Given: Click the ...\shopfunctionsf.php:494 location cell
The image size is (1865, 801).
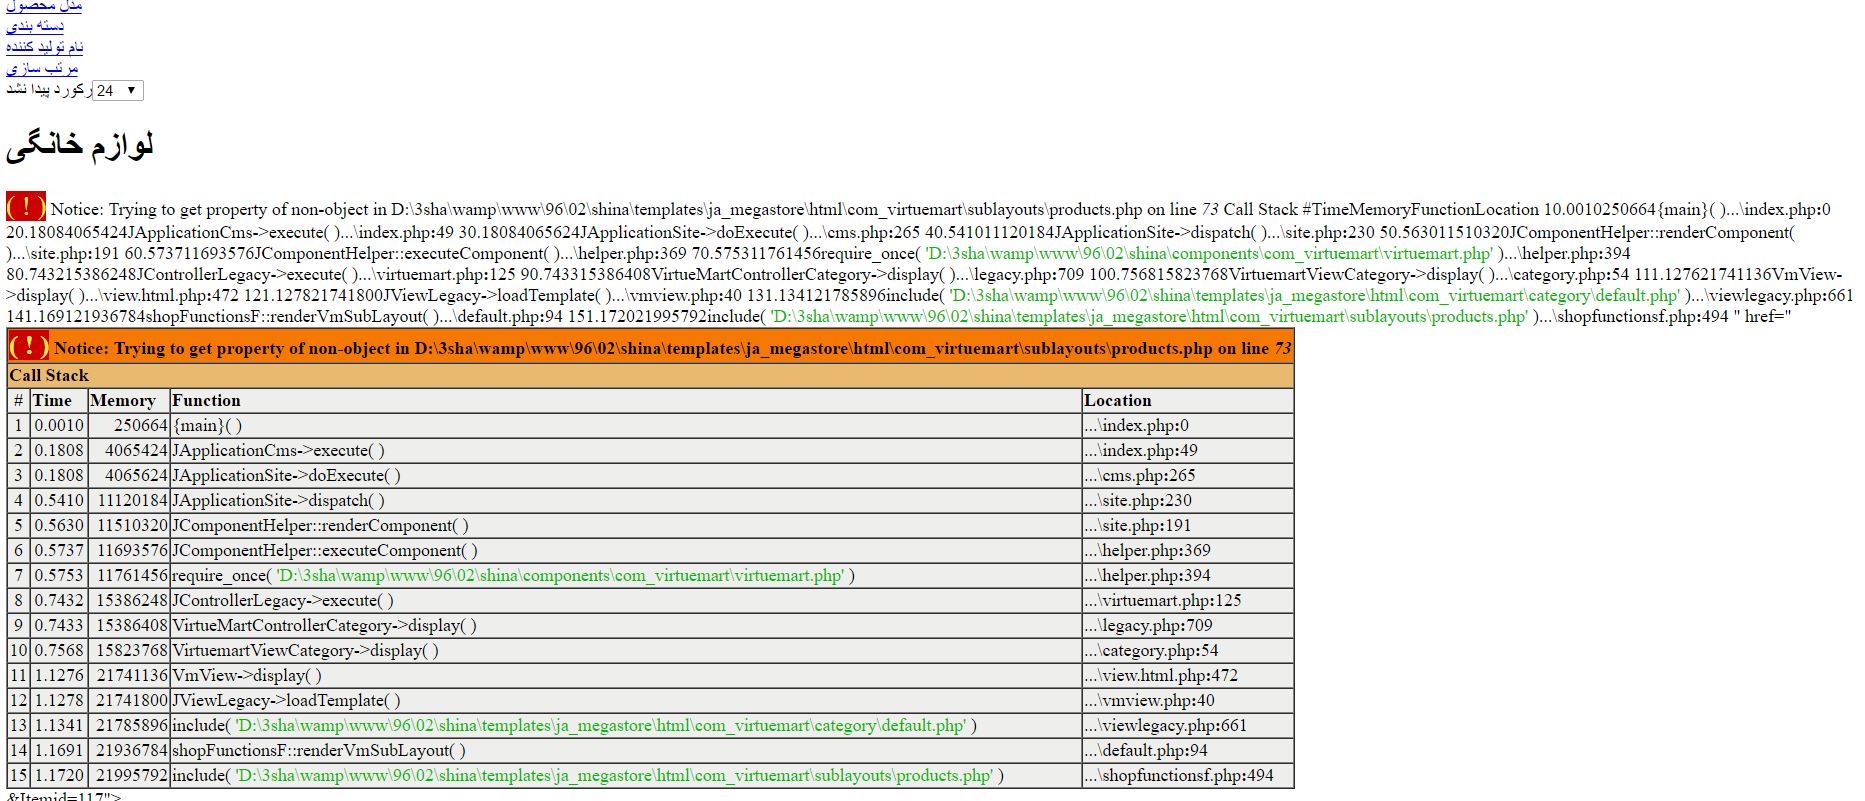Looking at the screenshot, I should click(x=1188, y=775).
